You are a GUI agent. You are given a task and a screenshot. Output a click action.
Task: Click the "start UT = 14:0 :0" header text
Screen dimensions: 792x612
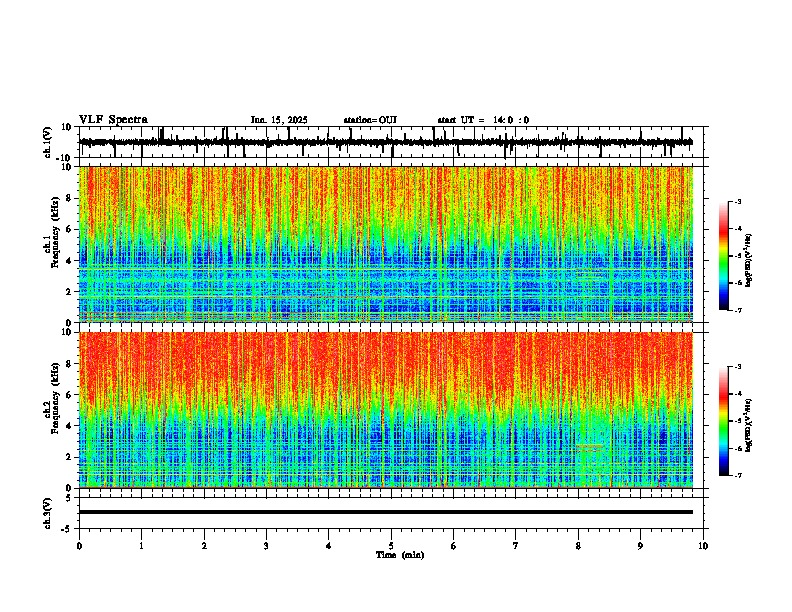pyautogui.click(x=483, y=120)
